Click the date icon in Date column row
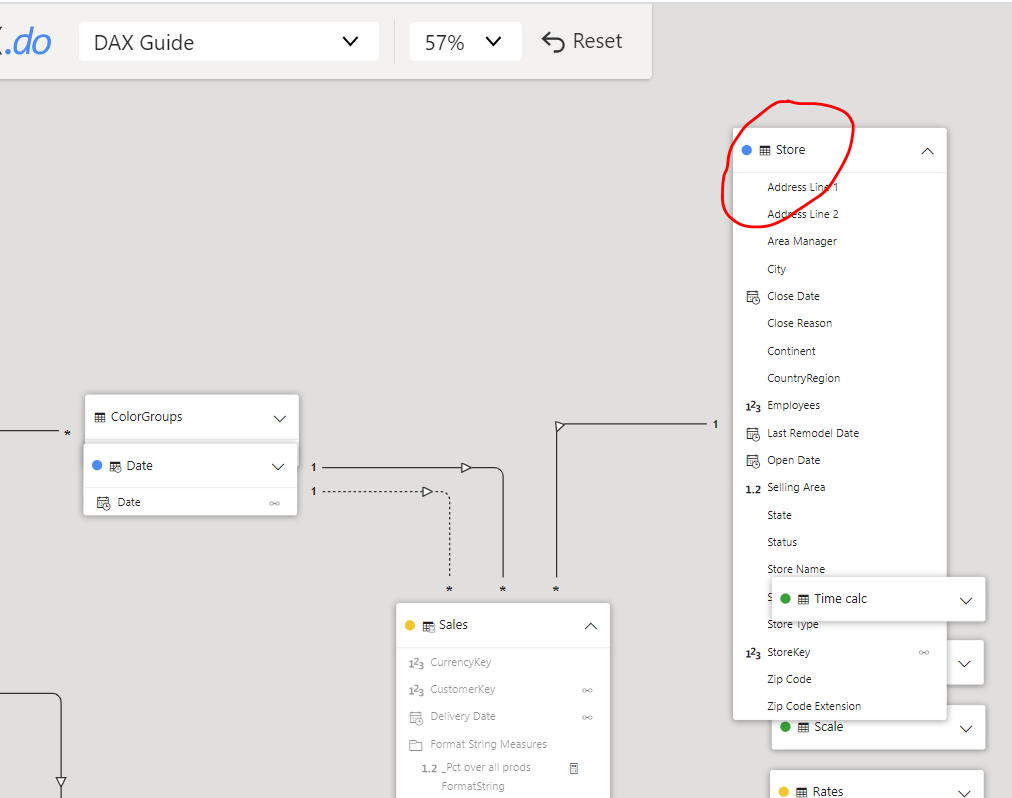Image resolution: width=1012 pixels, height=798 pixels. [x=103, y=503]
